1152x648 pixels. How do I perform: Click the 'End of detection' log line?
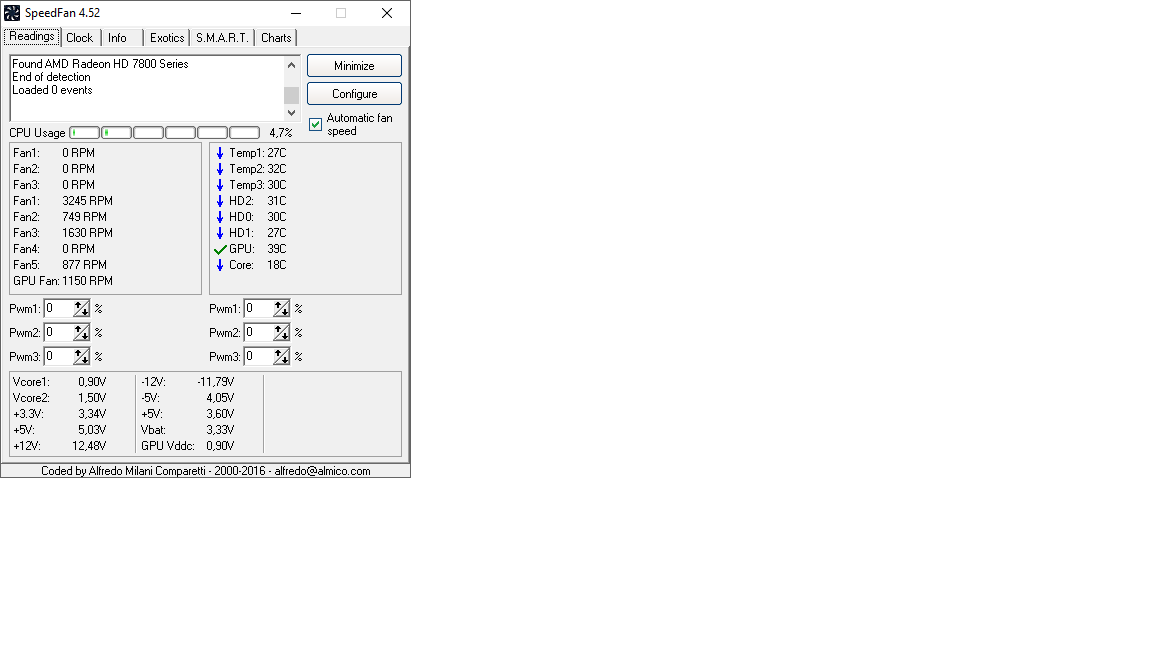click(x=51, y=77)
